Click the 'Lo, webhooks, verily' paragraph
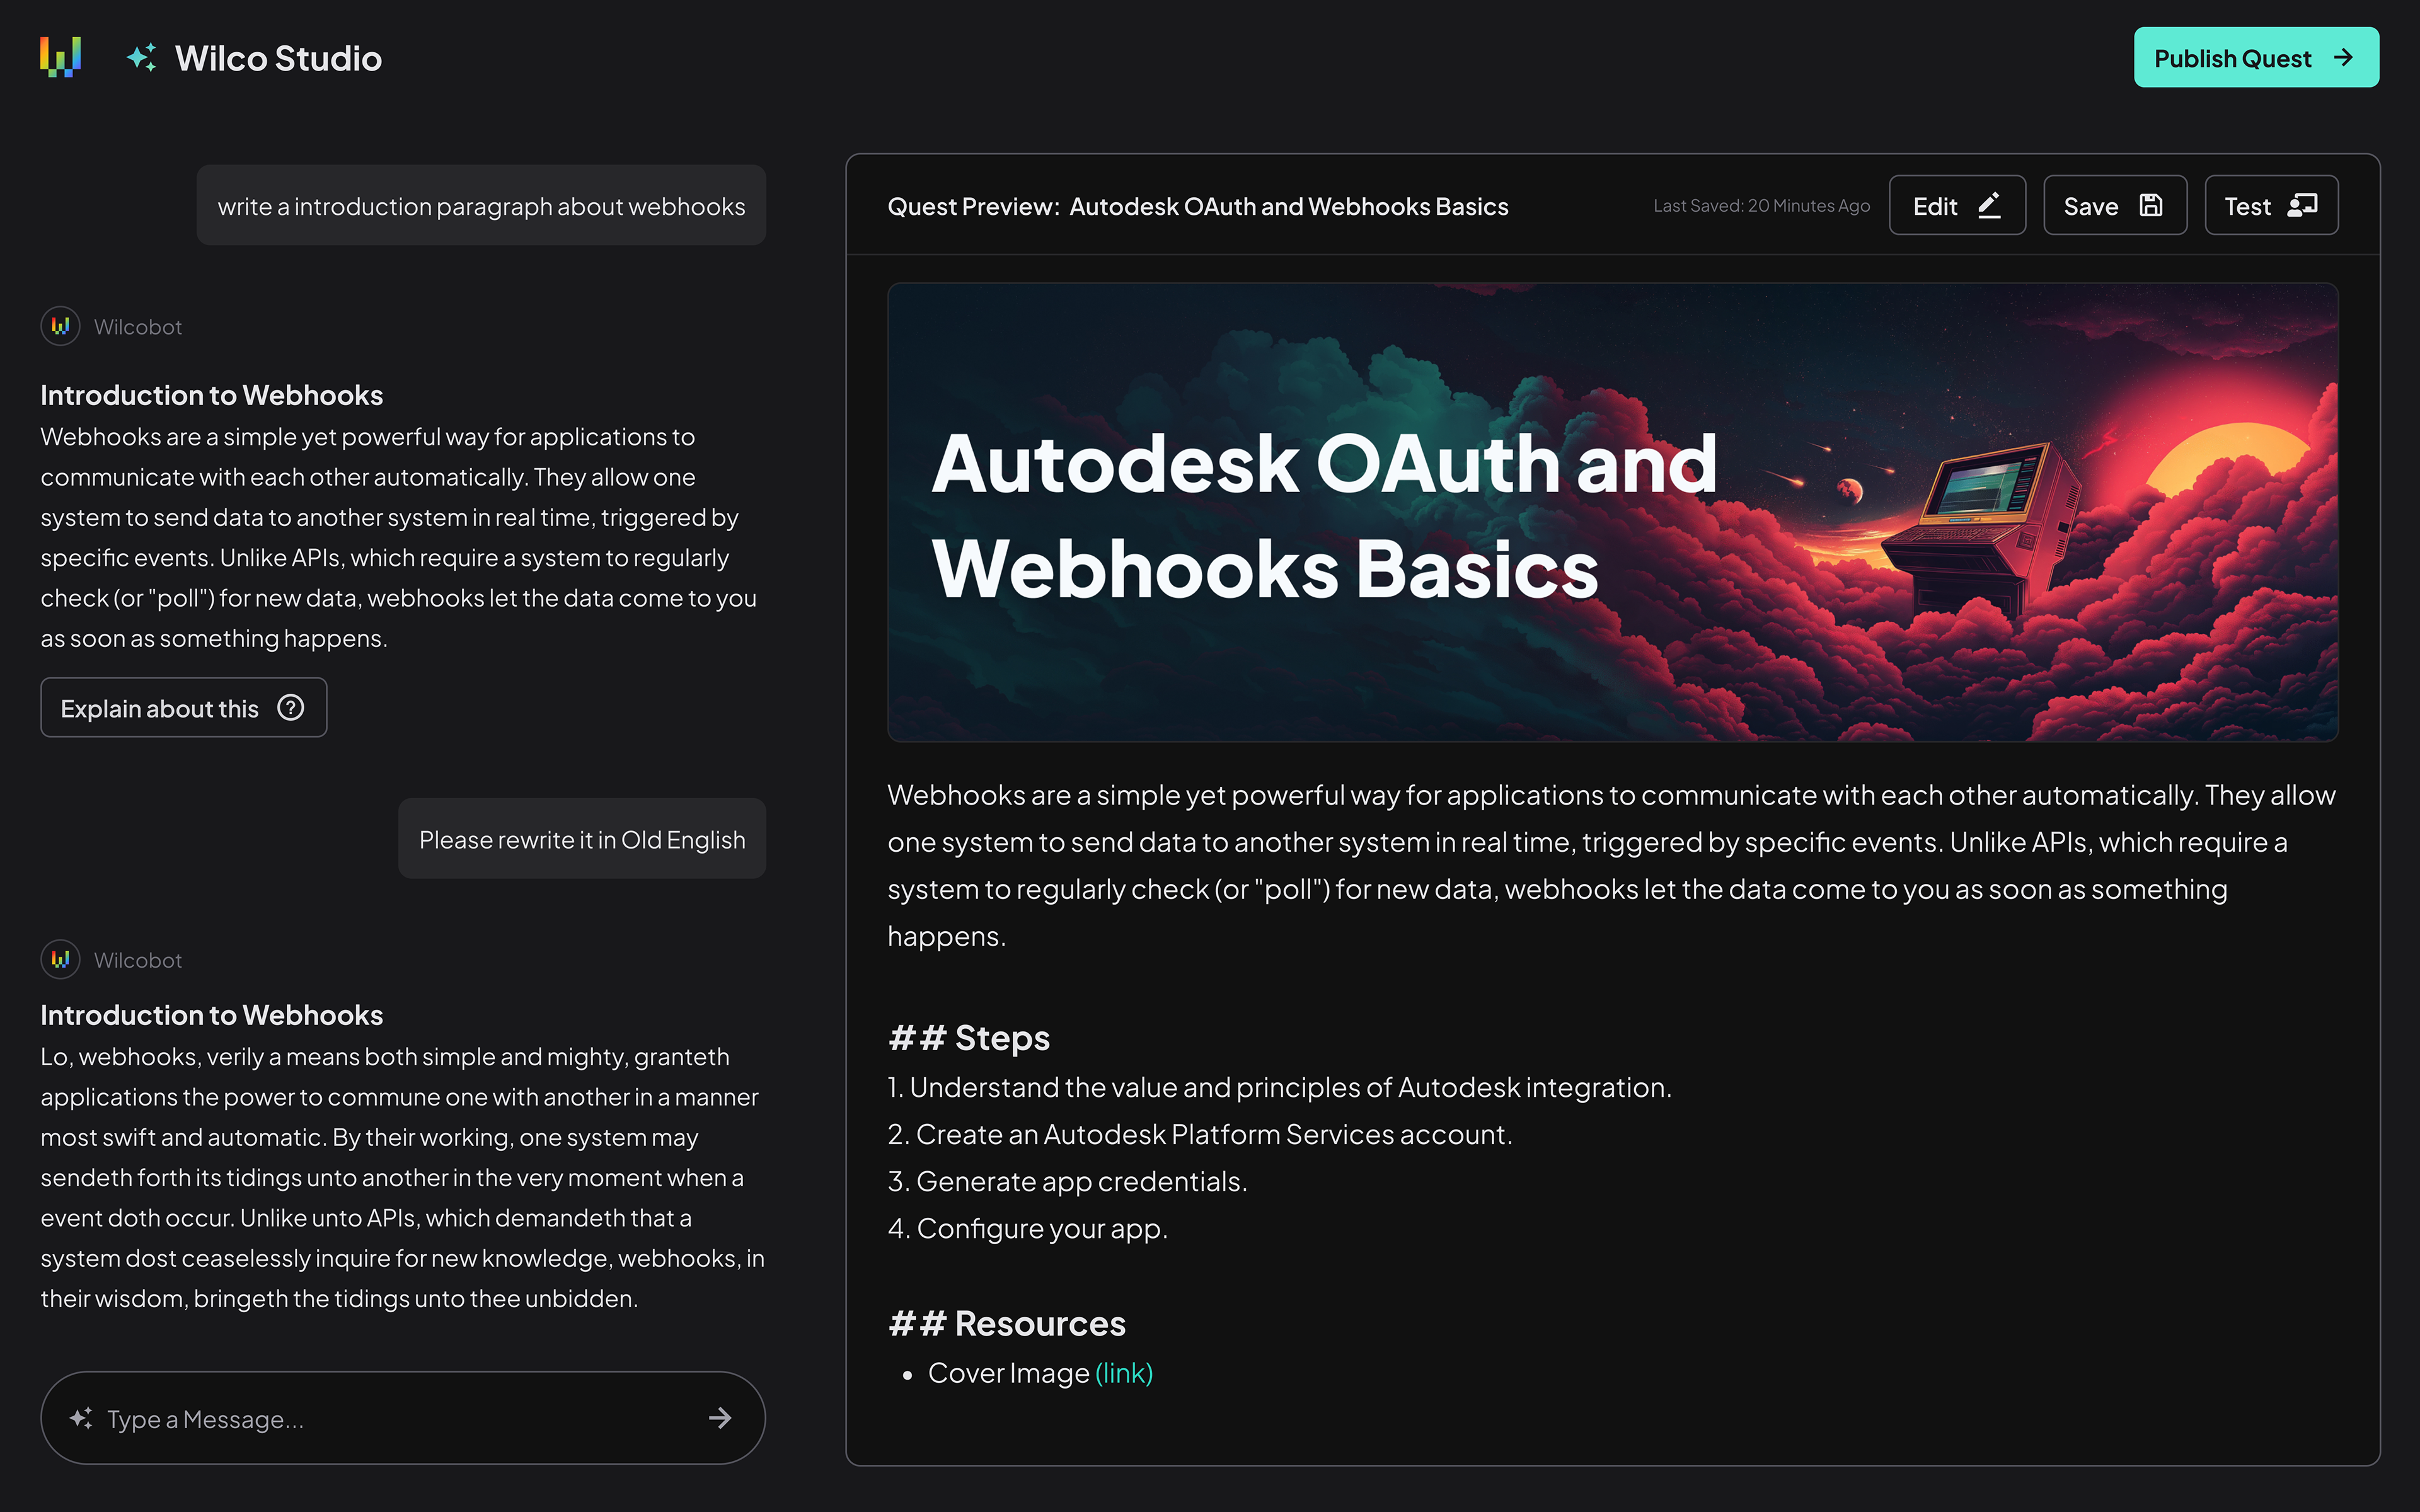The width and height of the screenshot is (2420, 1512). click(403, 1178)
